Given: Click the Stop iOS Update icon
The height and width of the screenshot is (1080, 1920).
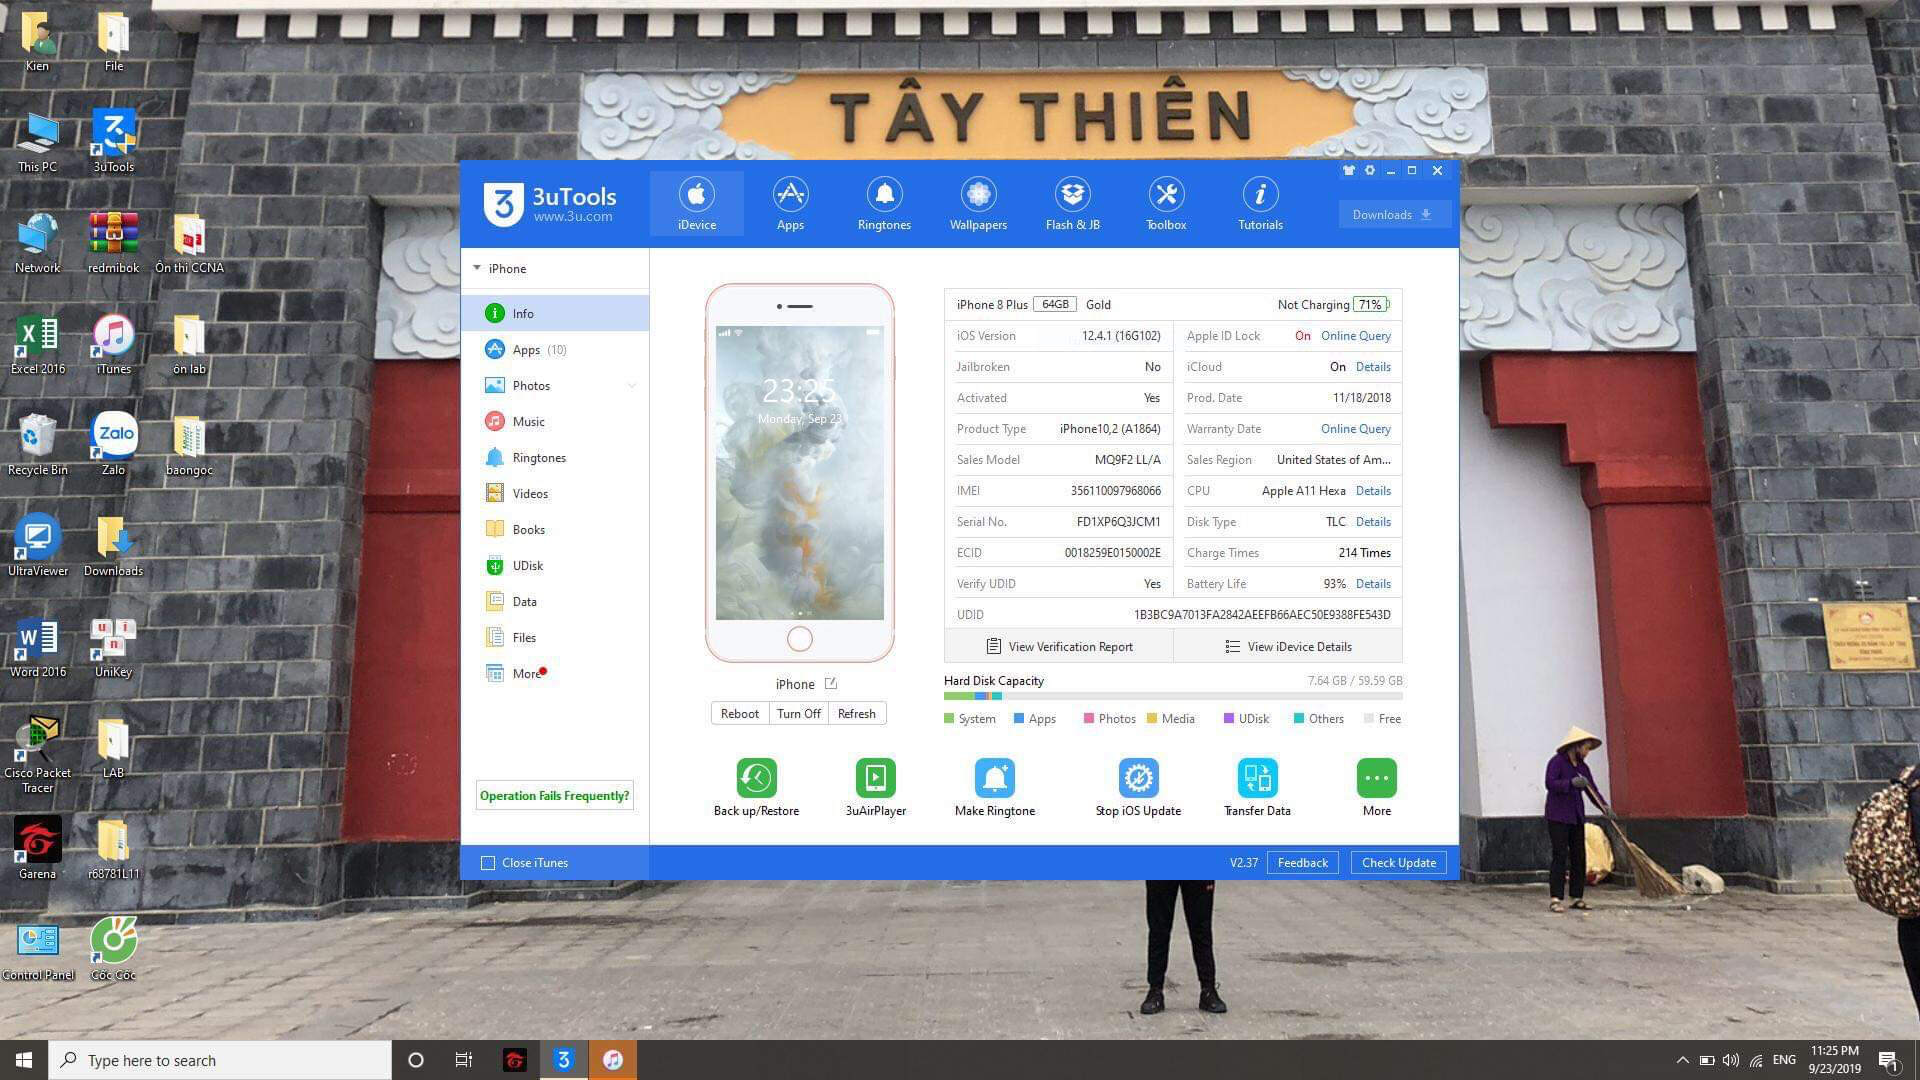Looking at the screenshot, I should tap(1138, 778).
